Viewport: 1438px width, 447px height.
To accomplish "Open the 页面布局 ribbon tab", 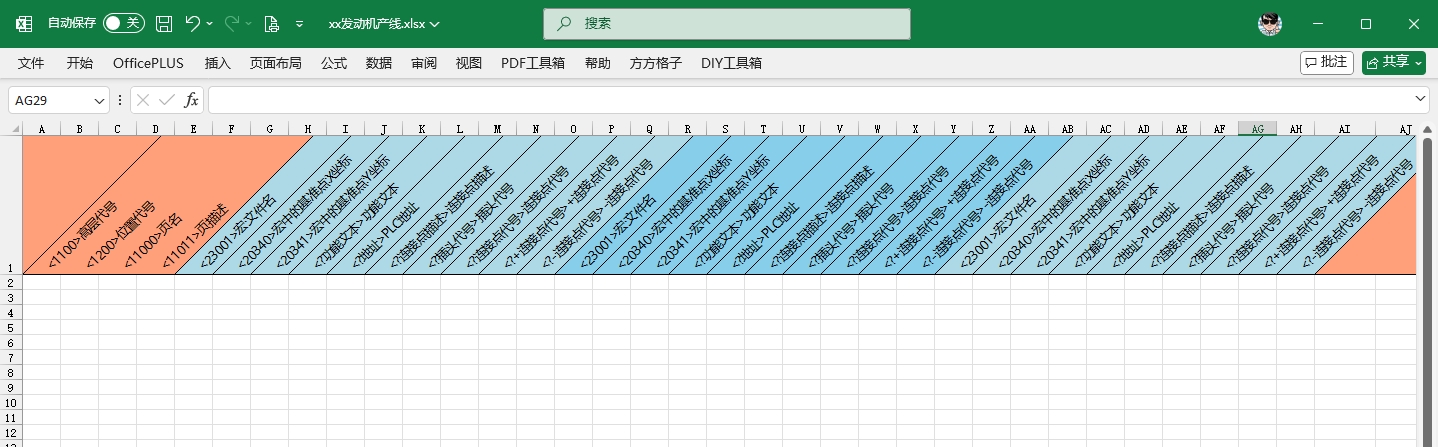I will [x=275, y=63].
